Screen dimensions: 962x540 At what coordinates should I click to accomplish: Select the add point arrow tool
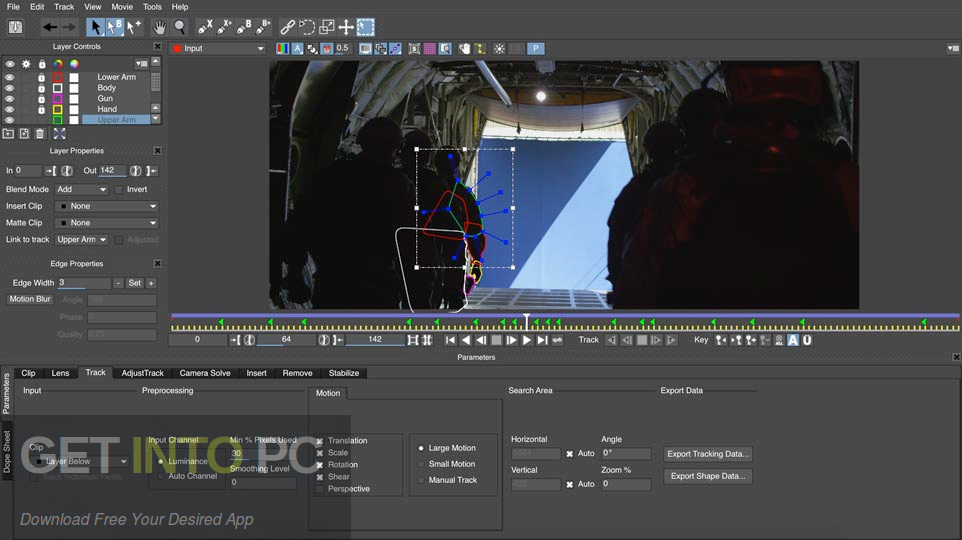point(134,27)
